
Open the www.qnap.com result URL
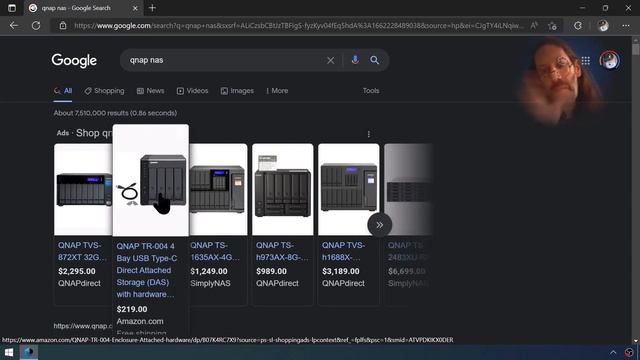point(83,326)
